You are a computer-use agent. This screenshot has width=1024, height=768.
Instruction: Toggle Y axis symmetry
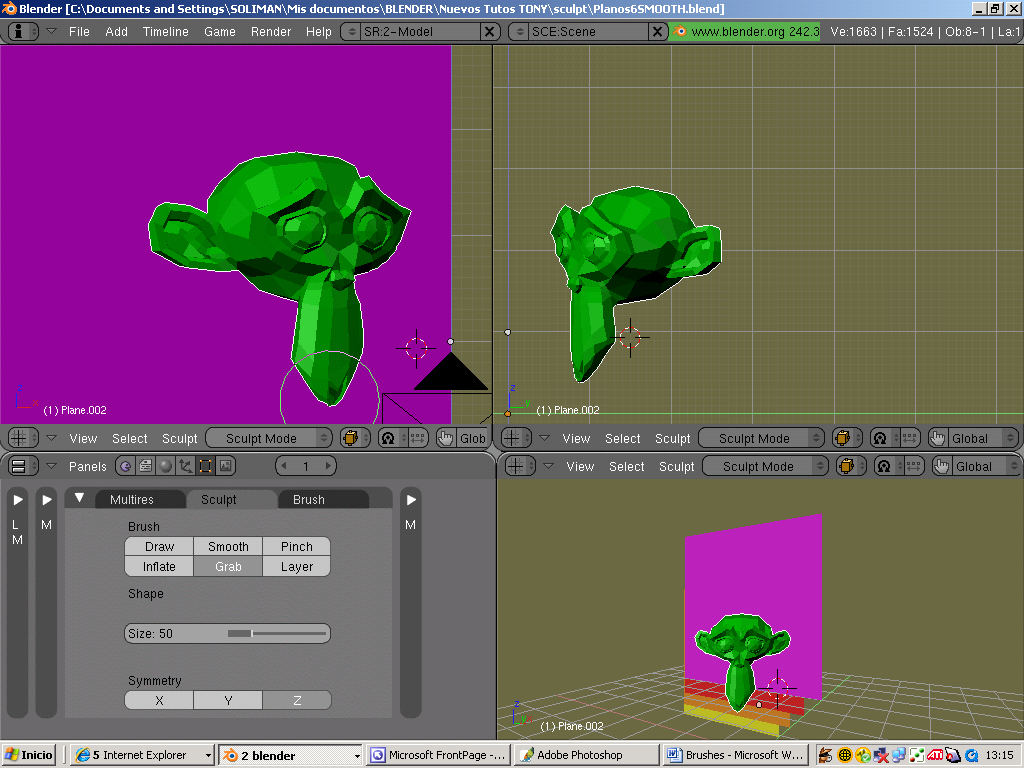(228, 700)
